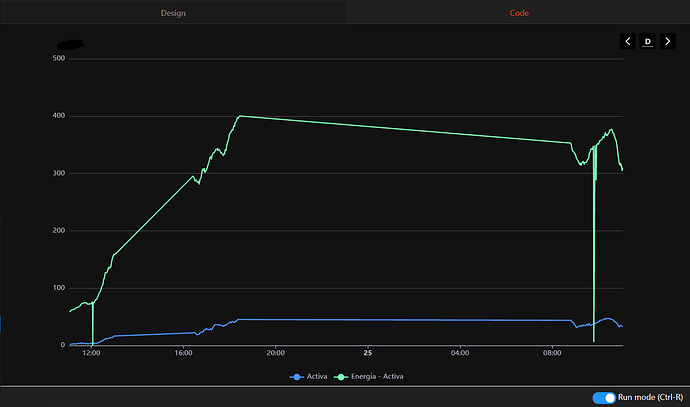
Task: Click the blacked-out chart title
Action: (x=70, y=44)
